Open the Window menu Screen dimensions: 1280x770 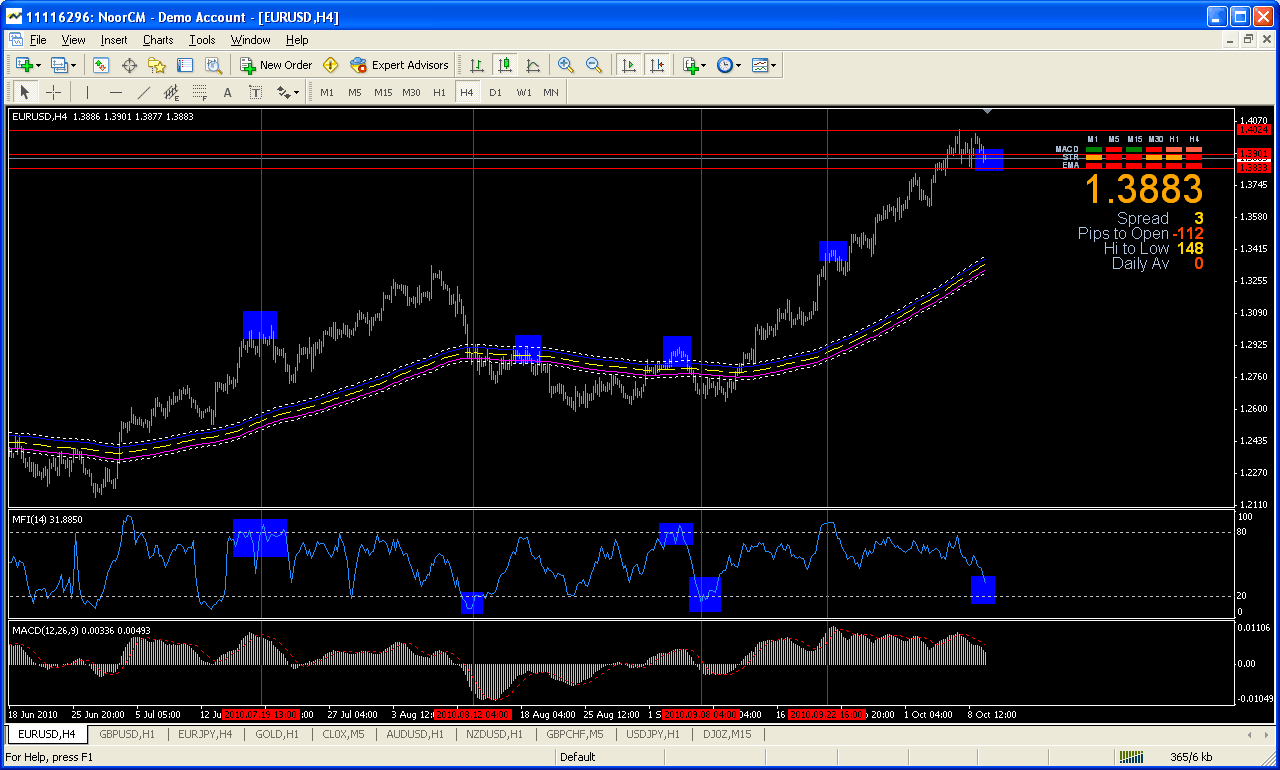[x=250, y=40]
